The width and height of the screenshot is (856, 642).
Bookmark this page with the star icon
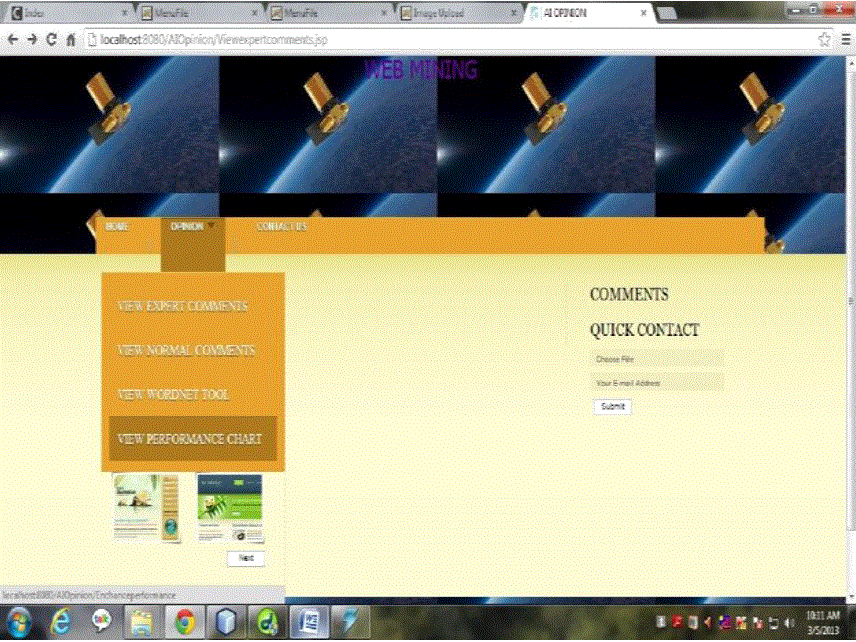(824, 40)
